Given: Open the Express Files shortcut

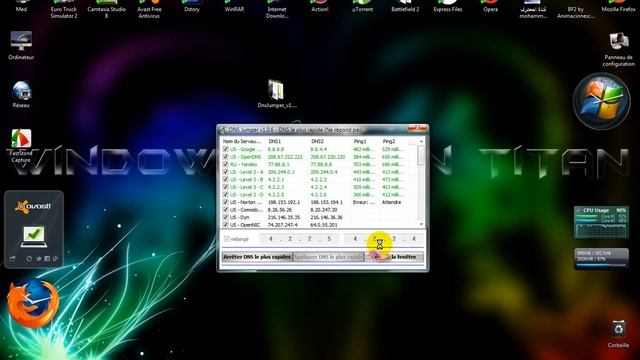Looking at the screenshot, I should tap(448, 6).
